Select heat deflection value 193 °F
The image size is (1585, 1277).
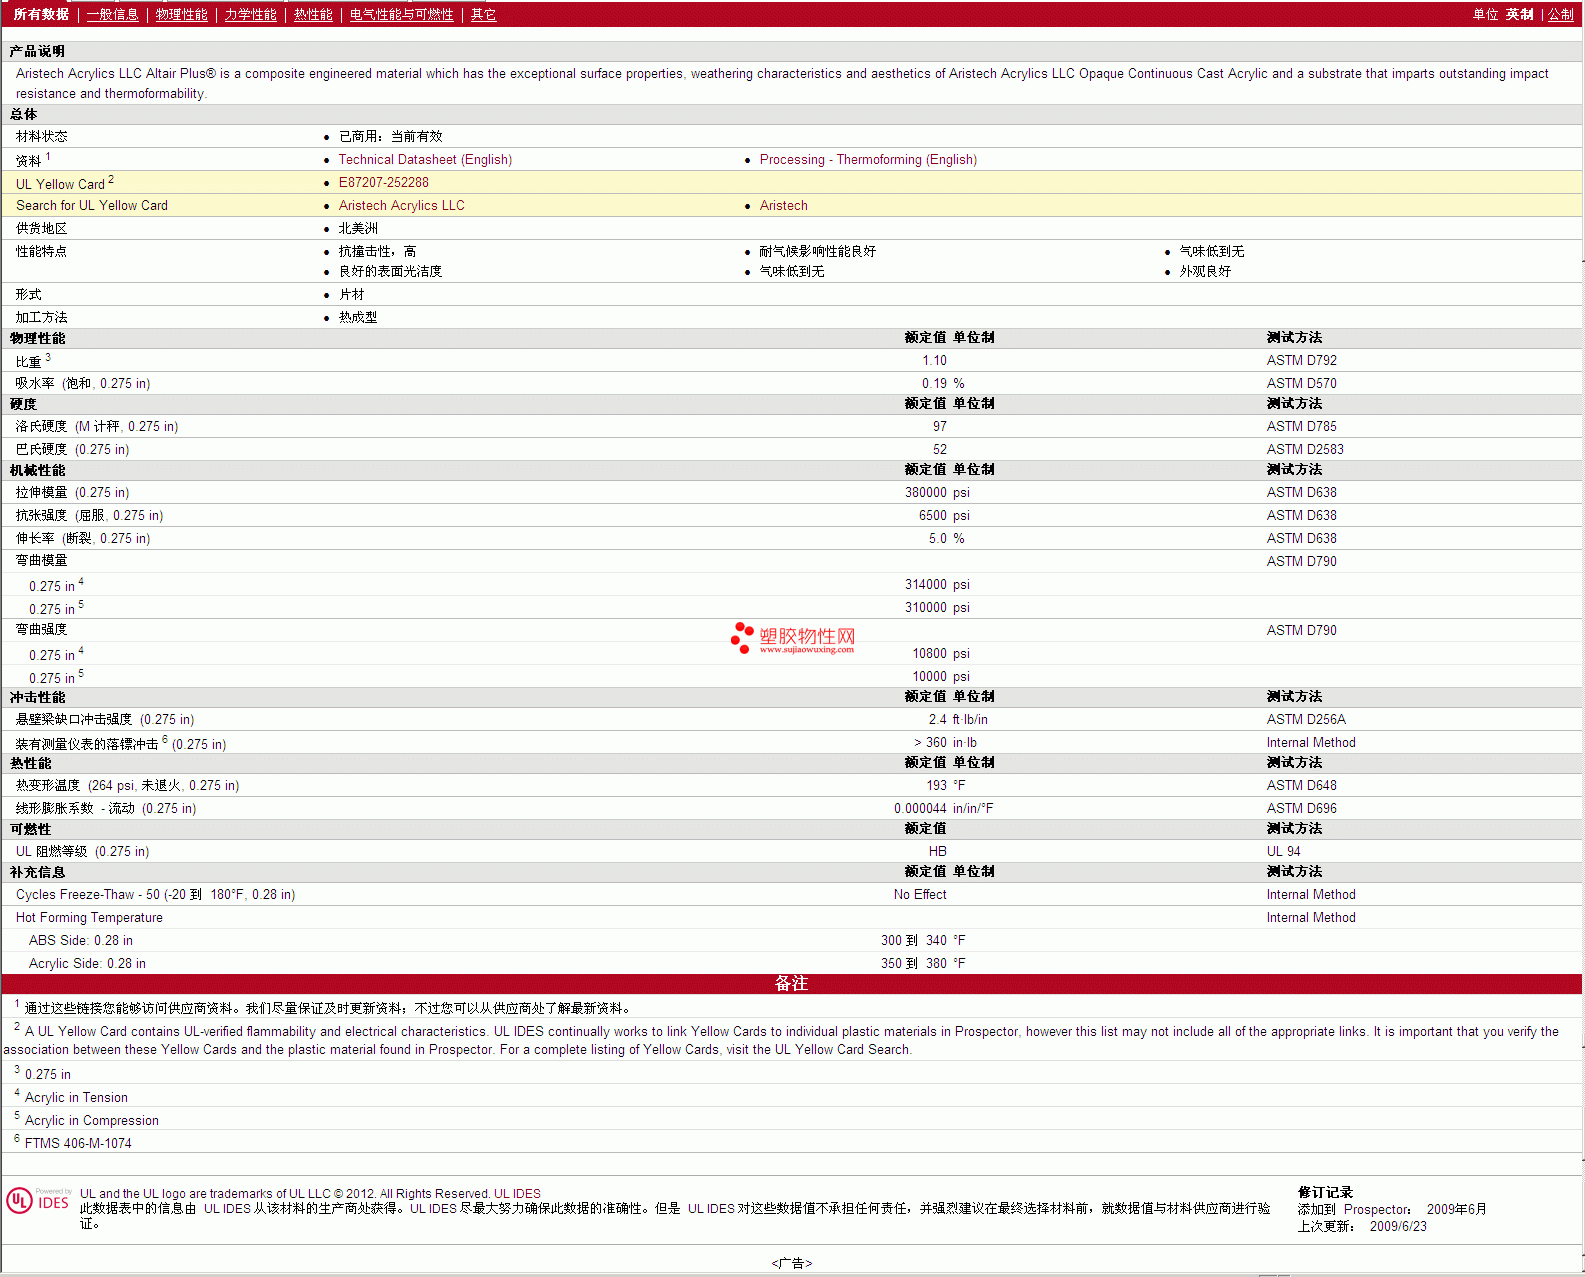coord(945,785)
